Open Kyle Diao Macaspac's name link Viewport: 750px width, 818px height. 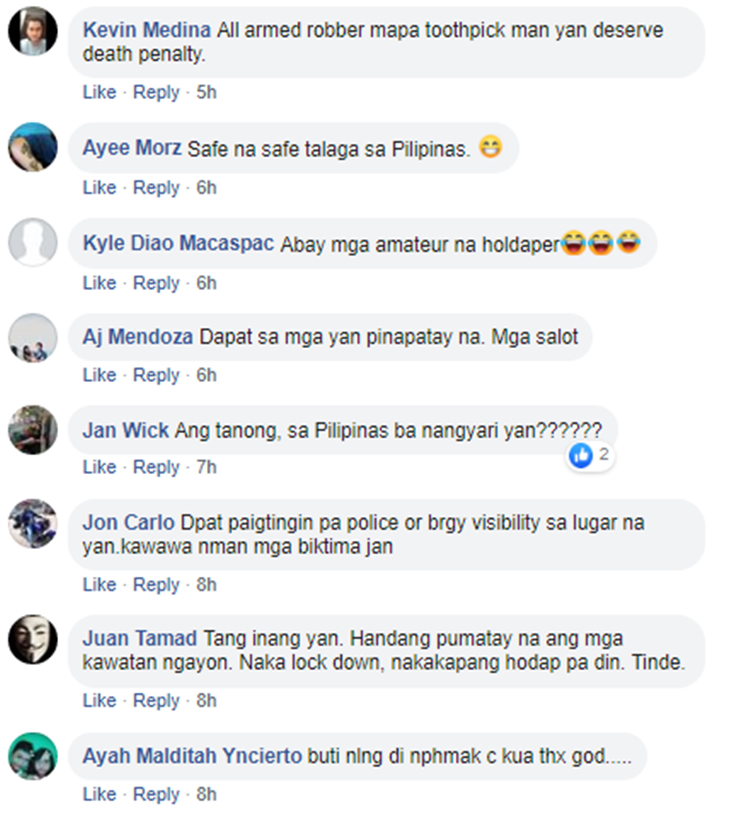[x=178, y=243]
